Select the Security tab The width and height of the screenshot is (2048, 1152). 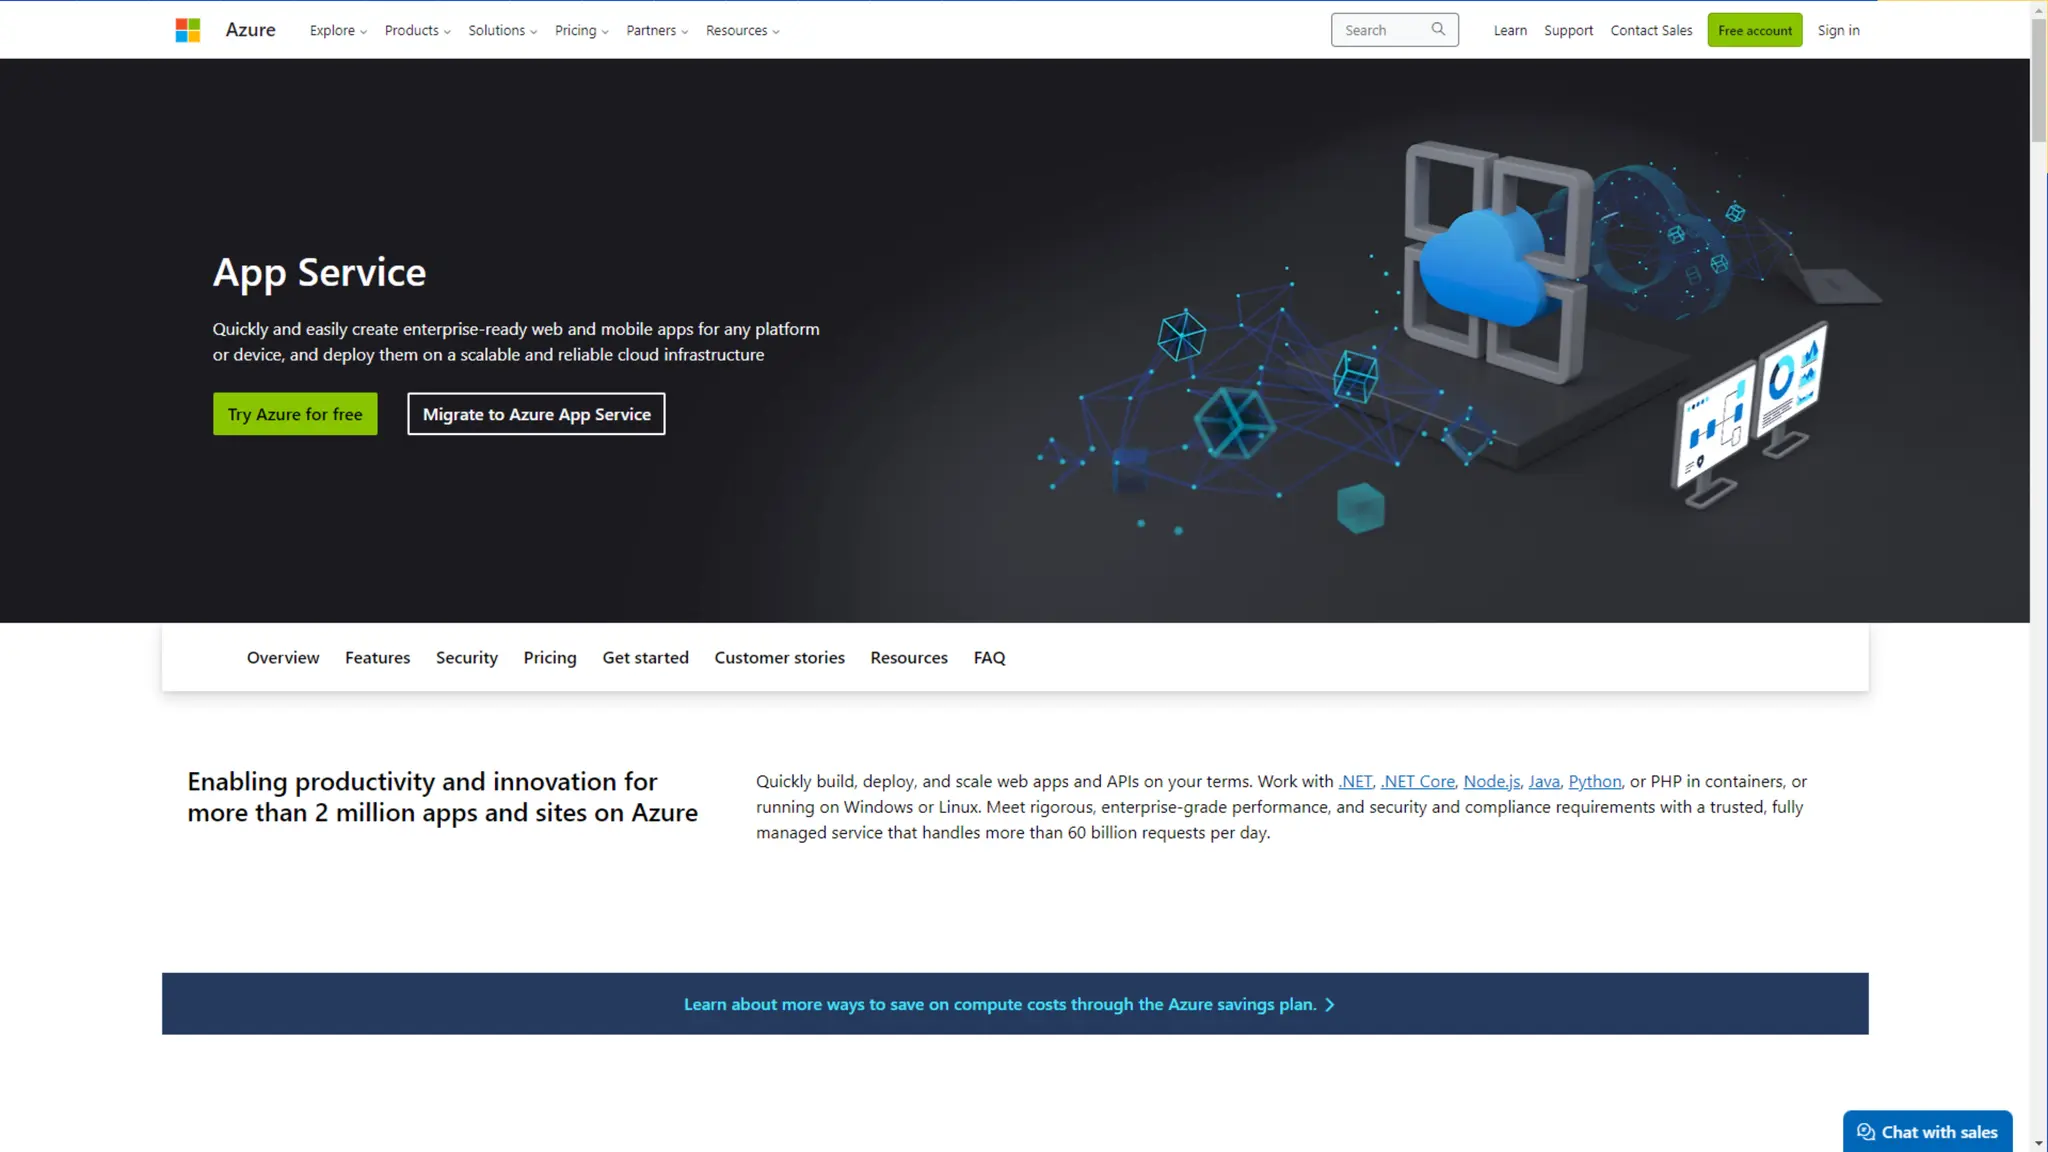pyautogui.click(x=466, y=658)
